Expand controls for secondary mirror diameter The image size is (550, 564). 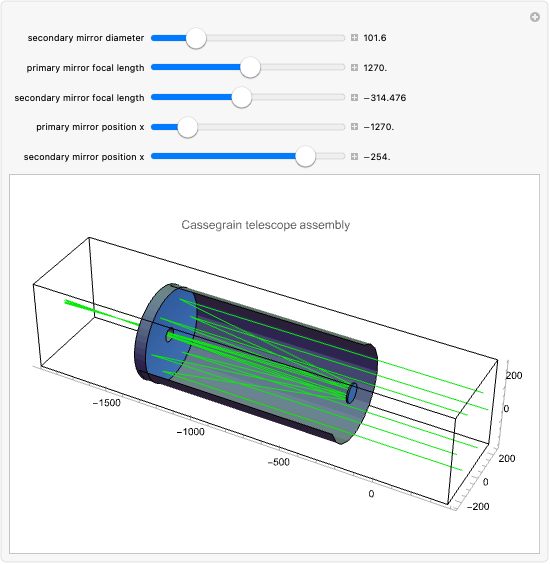(354, 38)
